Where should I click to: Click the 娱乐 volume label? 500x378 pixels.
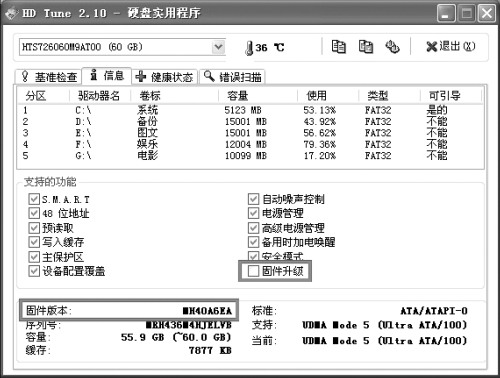coord(148,144)
